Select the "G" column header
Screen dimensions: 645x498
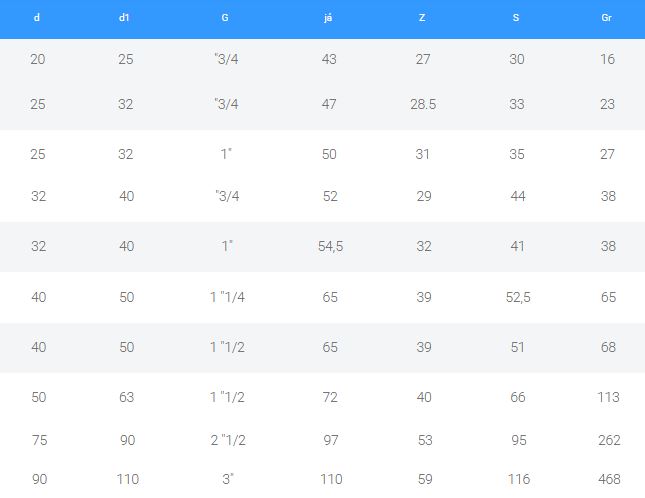pos(226,18)
